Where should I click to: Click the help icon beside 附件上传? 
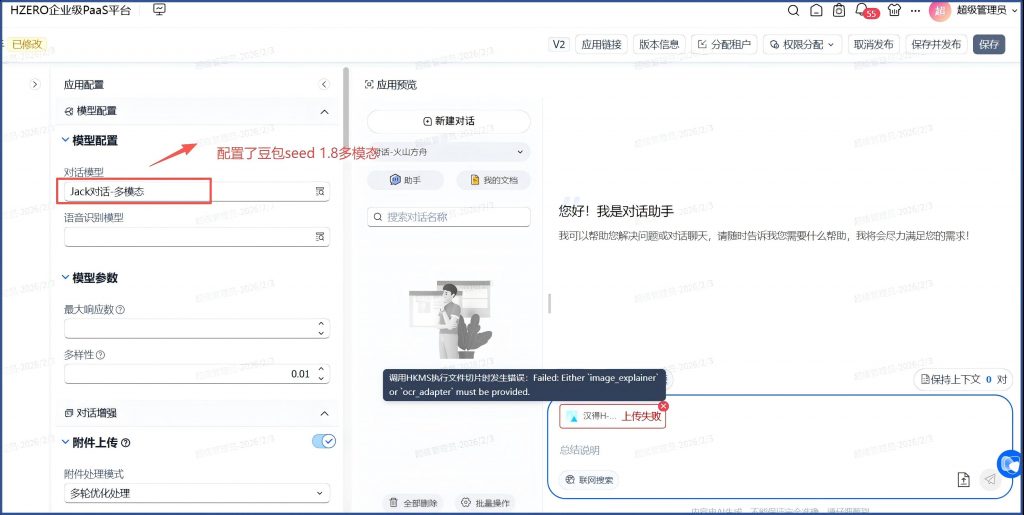(126, 443)
